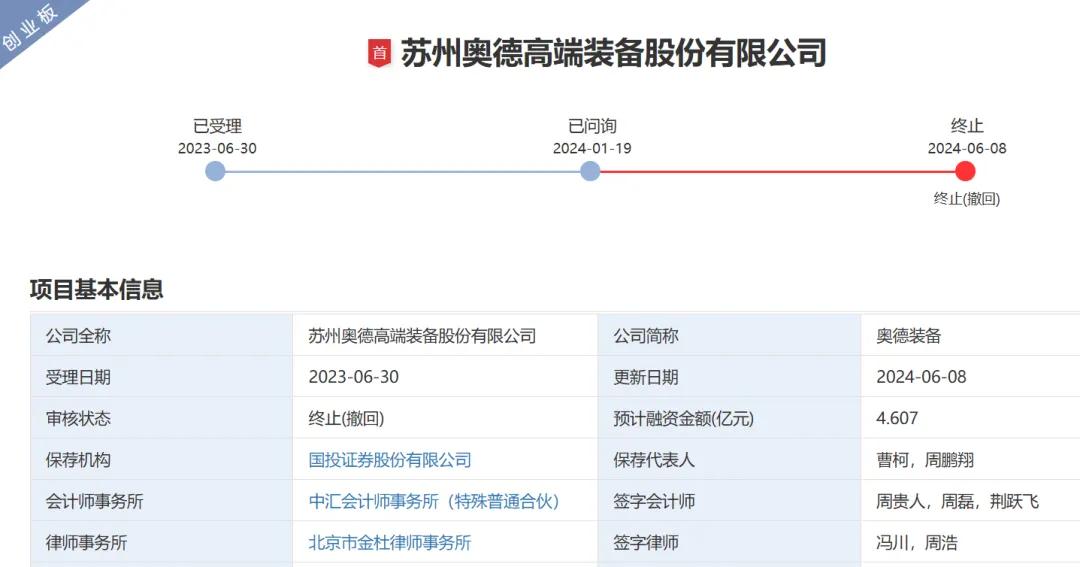Click the 审核状态 value 终止(撤回) in table
The height and width of the screenshot is (567, 1080).
(346, 418)
